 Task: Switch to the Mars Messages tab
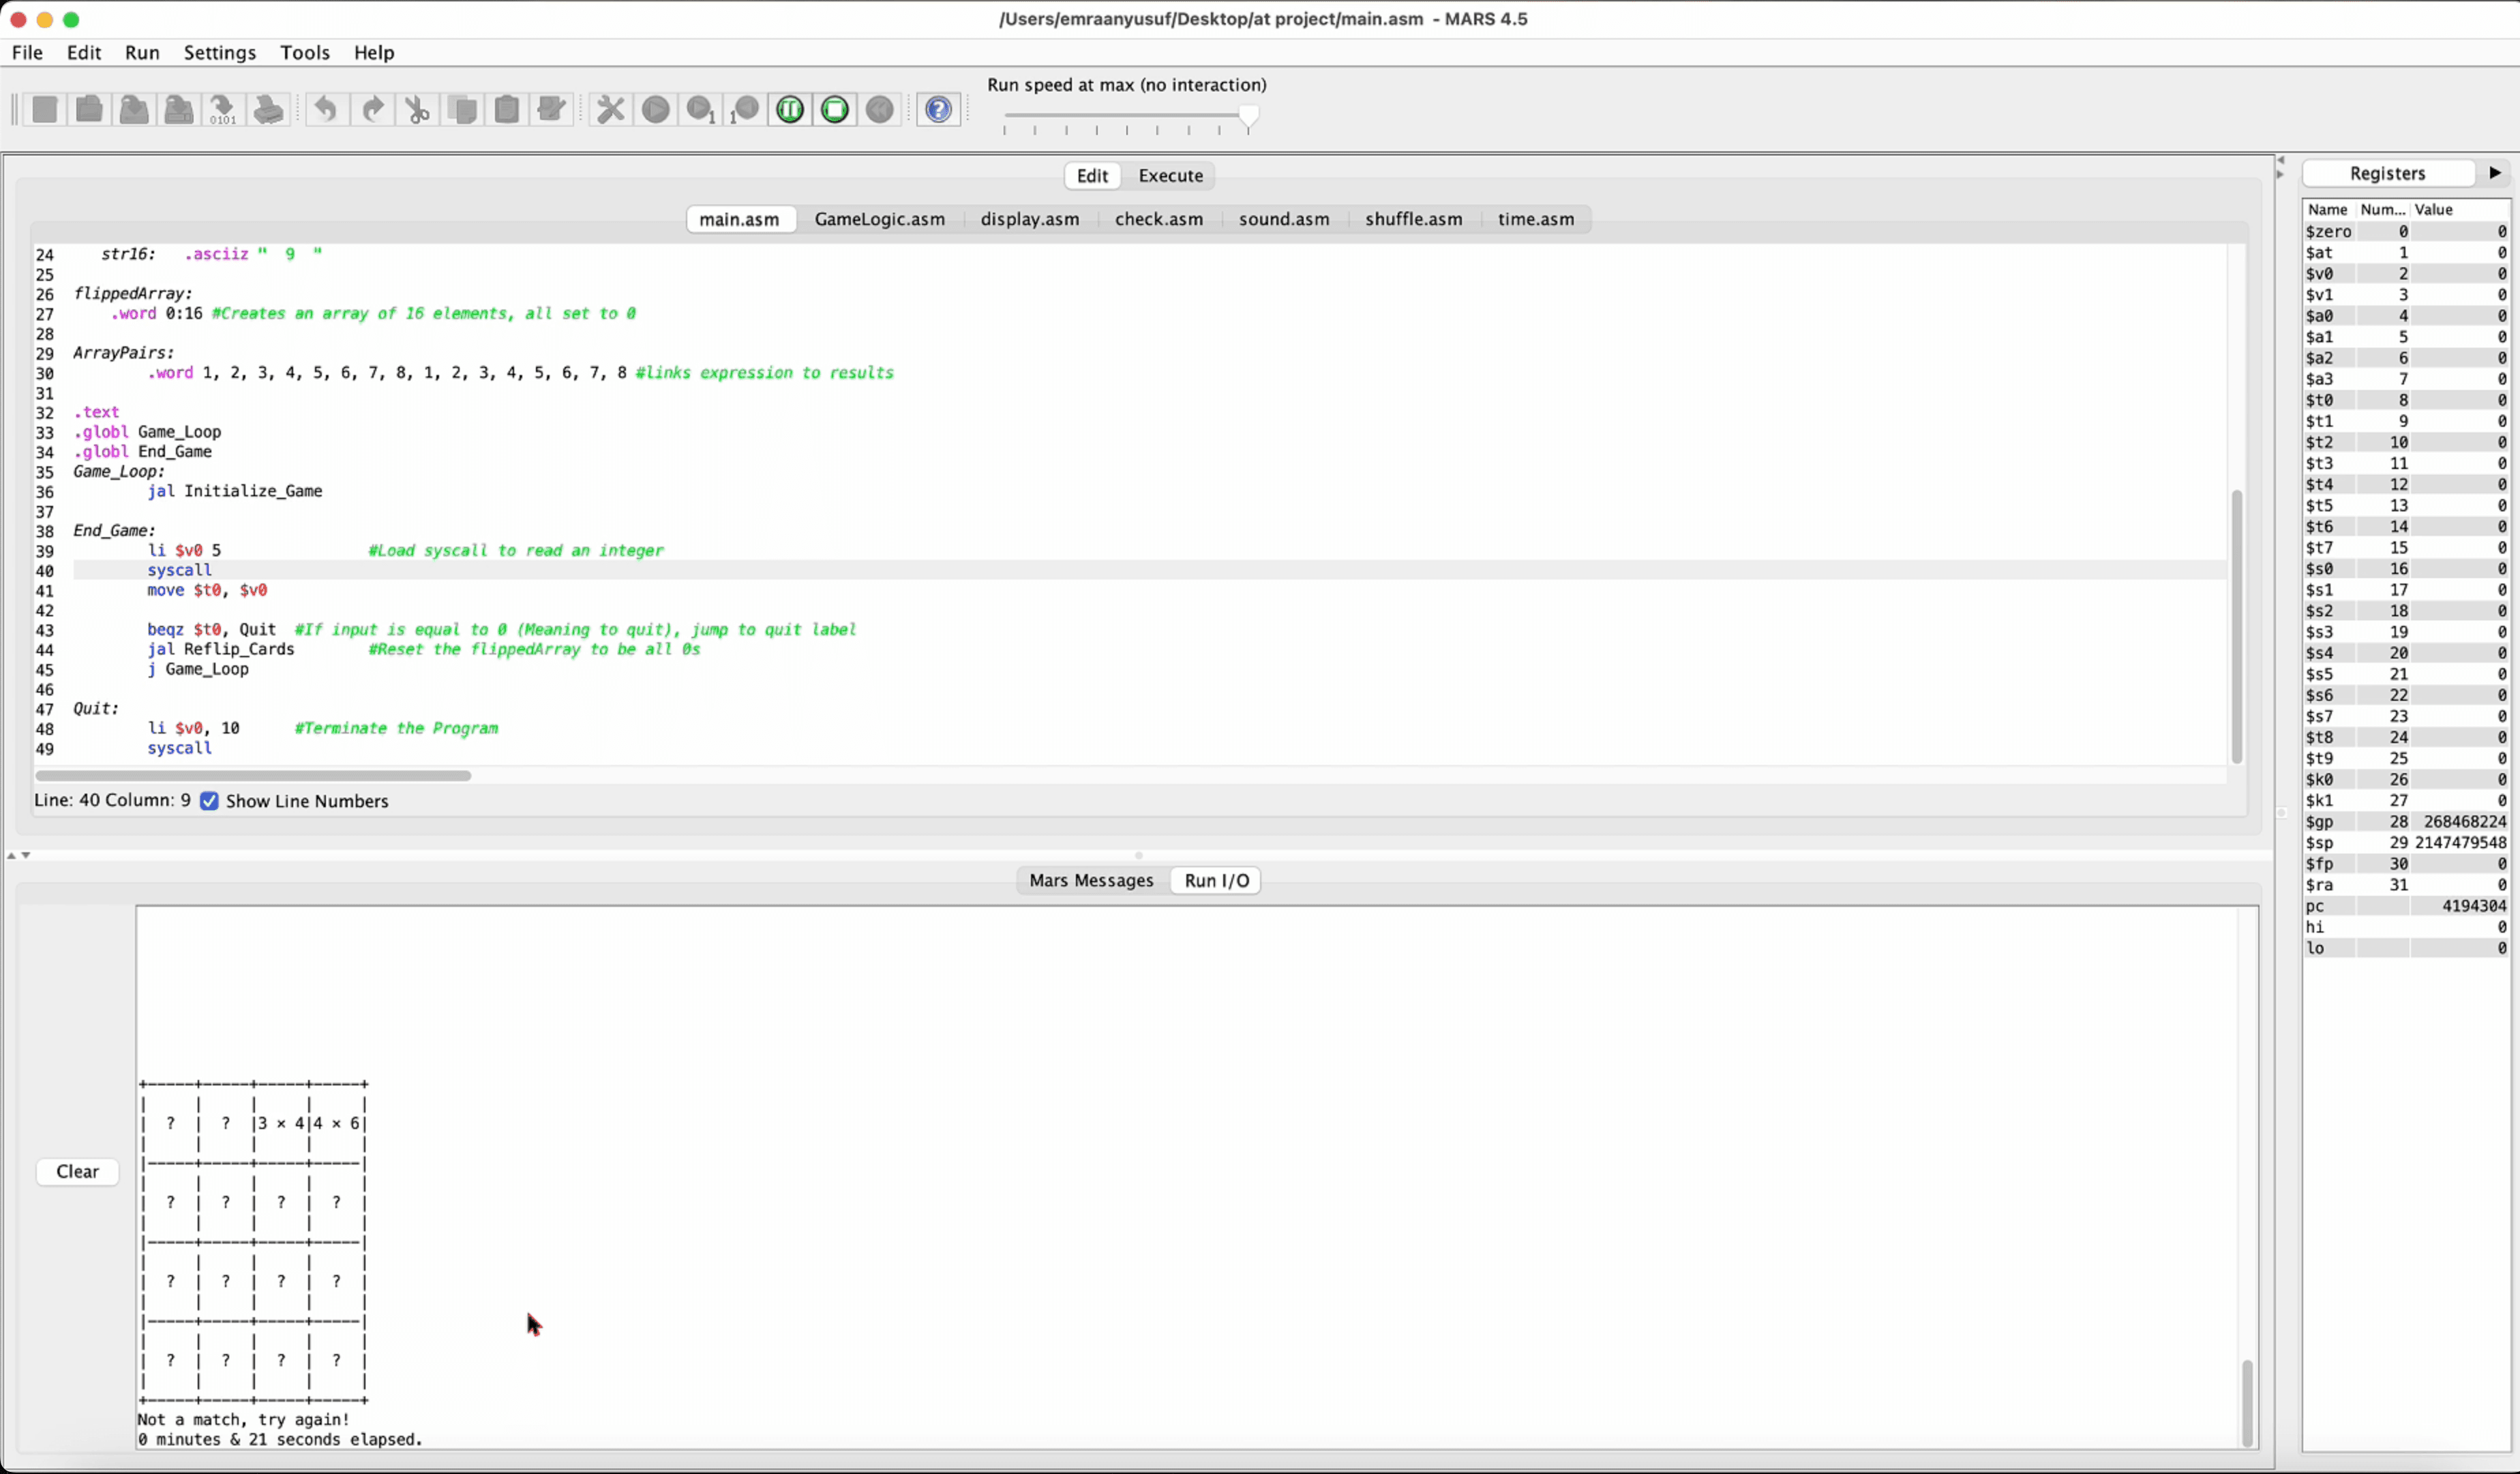pos(1091,880)
